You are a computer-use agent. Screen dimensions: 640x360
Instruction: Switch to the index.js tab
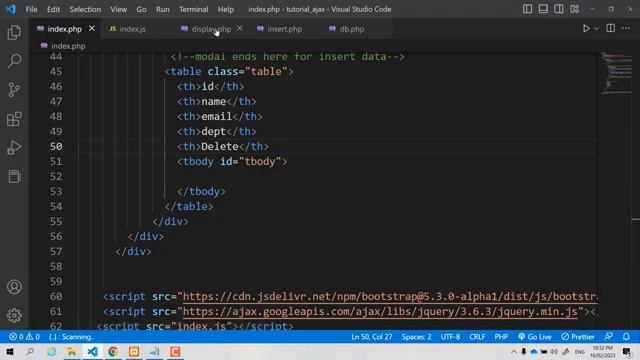click(x=132, y=29)
